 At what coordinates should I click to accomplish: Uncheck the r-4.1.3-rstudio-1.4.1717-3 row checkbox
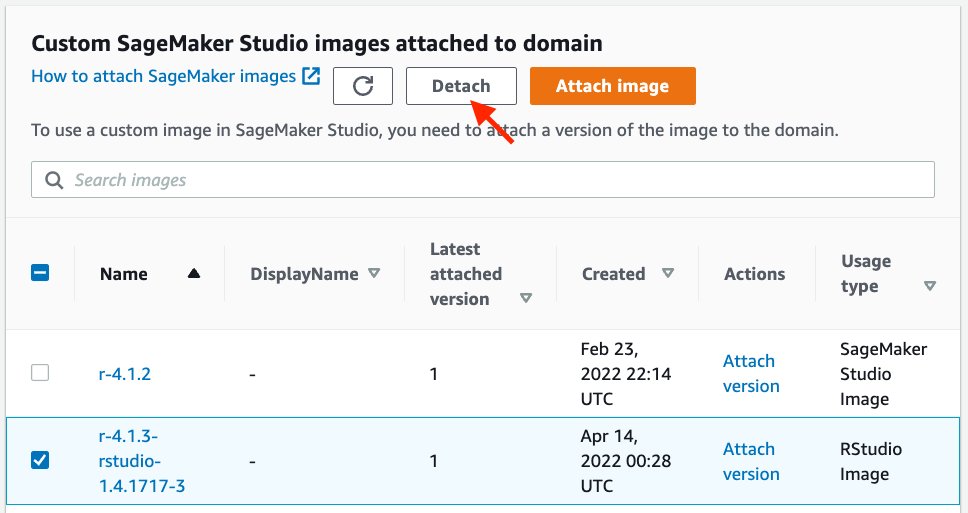(40, 460)
